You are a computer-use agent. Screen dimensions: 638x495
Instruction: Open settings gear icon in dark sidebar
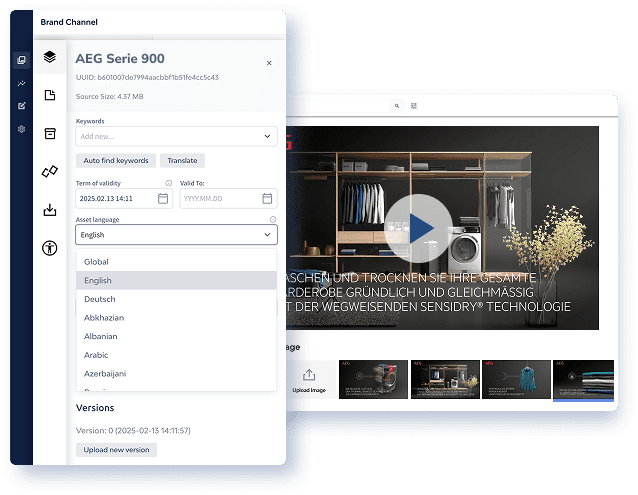click(21, 129)
